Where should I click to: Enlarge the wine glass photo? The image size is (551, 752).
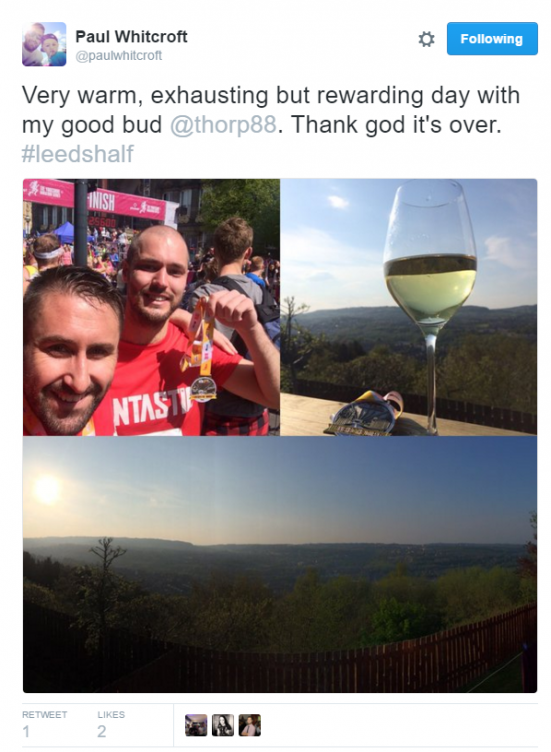[x=409, y=307]
